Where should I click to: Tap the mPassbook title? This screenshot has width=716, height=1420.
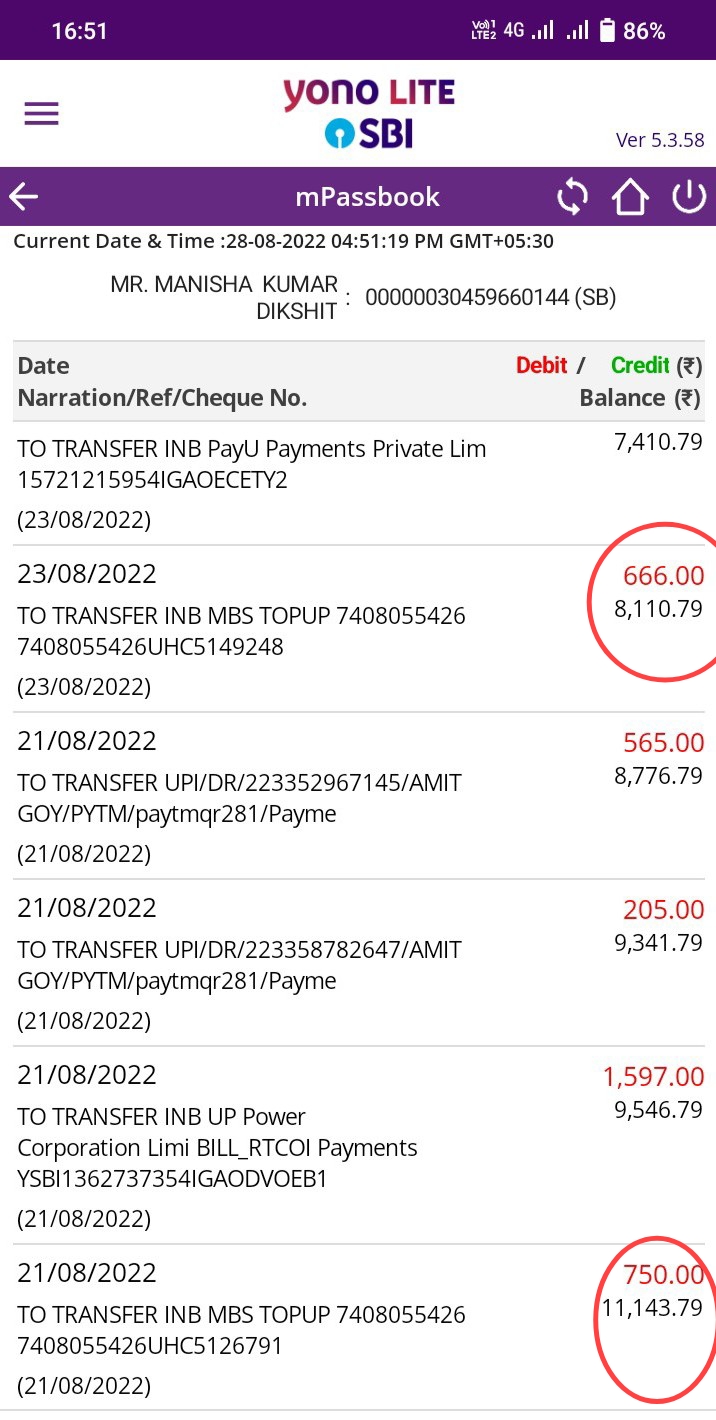click(367, 197)
